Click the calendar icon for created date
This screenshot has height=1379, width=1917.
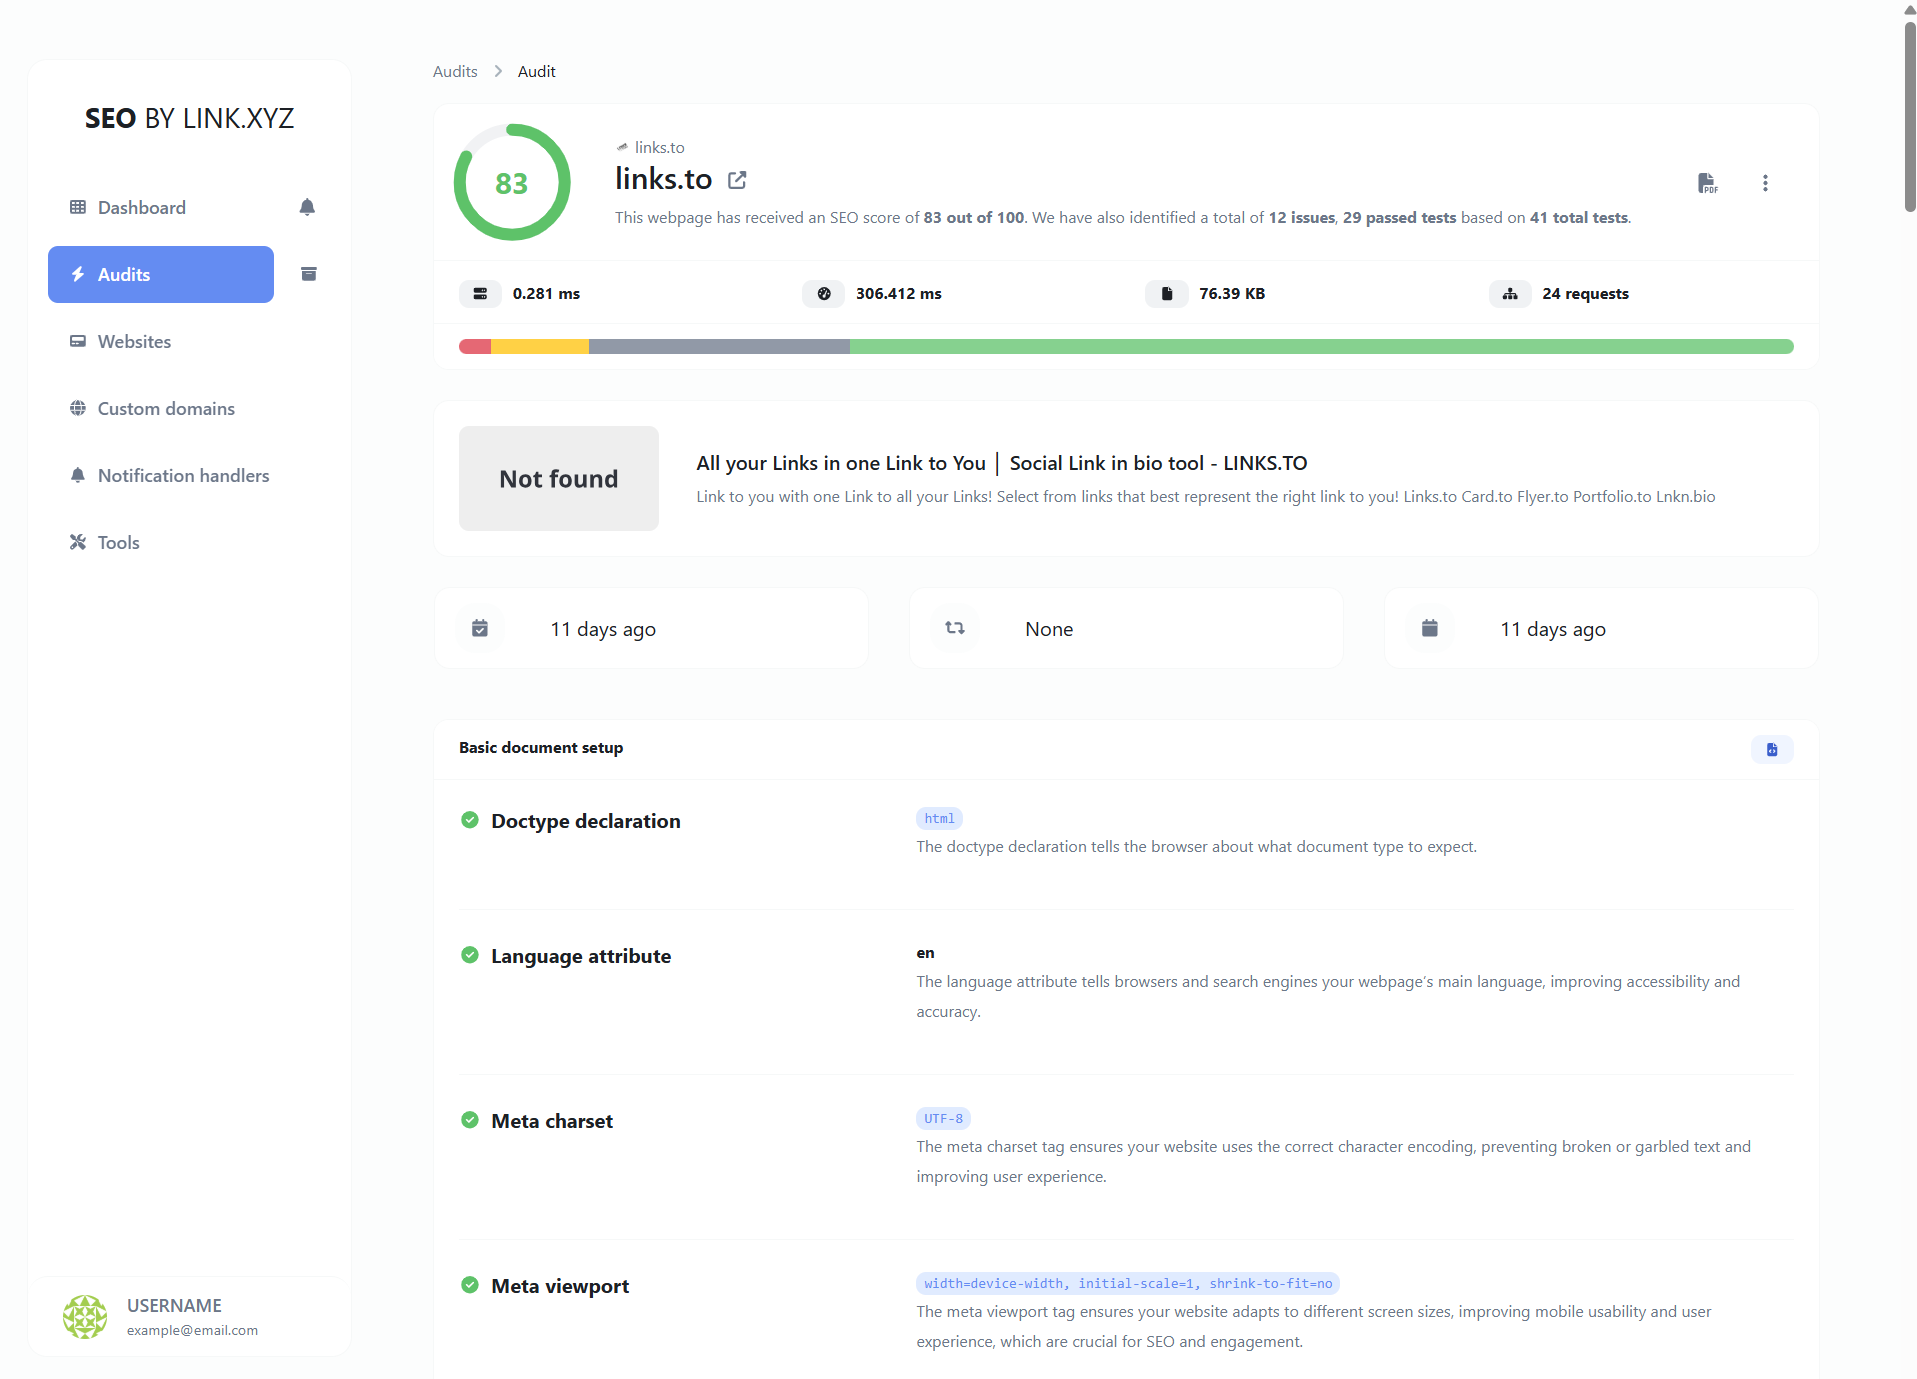pyautogui.click(x=1430, y=628)
